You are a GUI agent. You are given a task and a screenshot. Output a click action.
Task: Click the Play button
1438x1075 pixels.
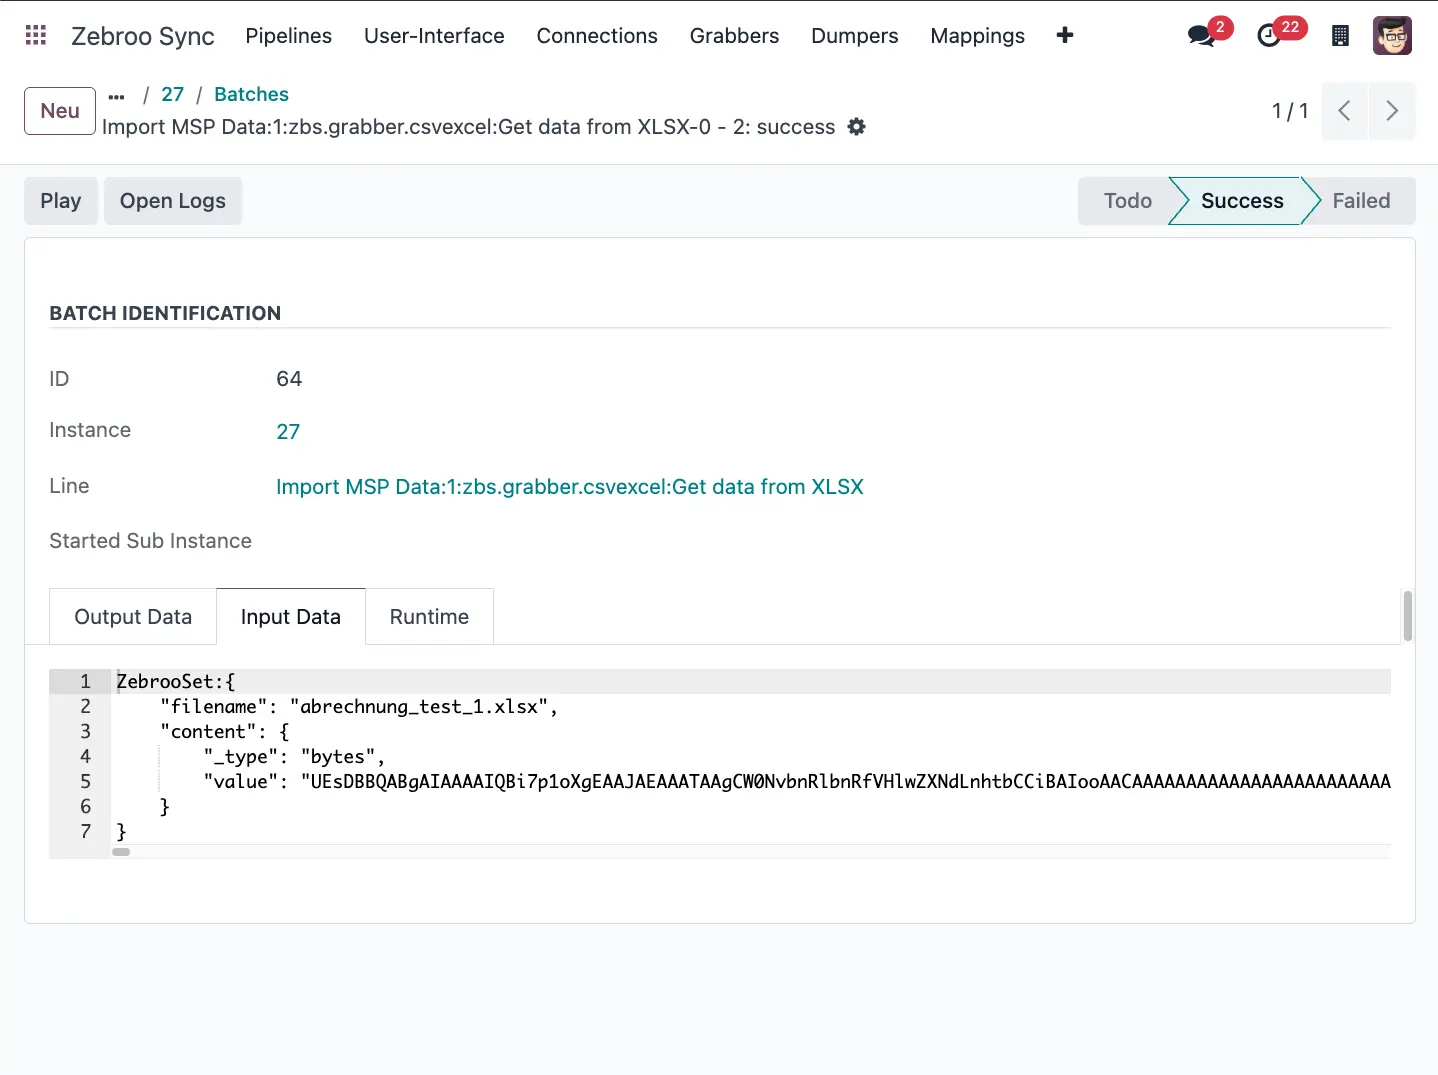tap(61, 201)
